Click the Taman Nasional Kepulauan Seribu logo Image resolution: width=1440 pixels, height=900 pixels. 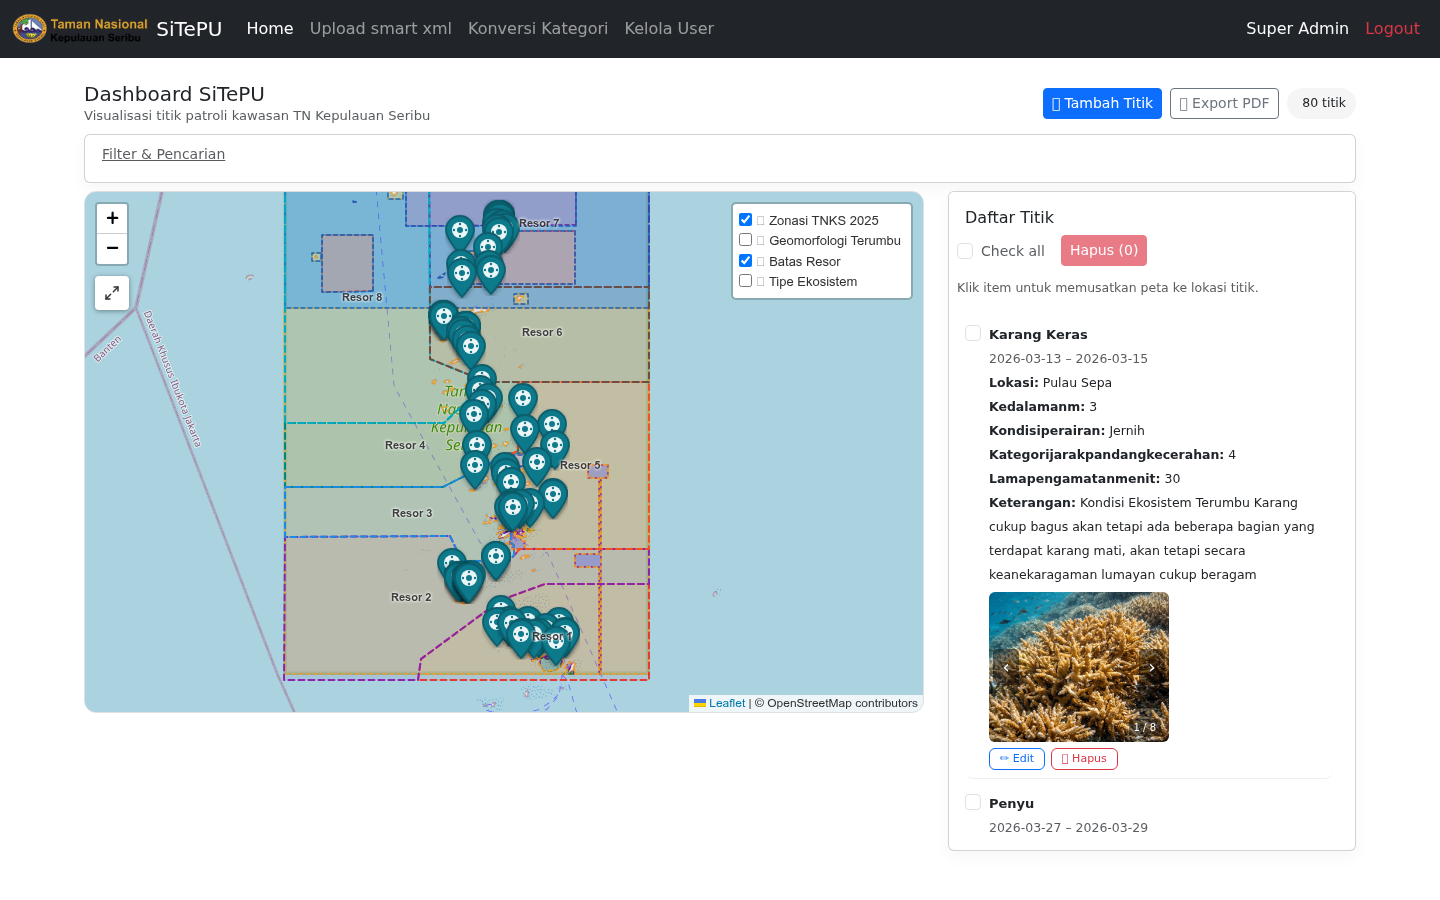80,29
